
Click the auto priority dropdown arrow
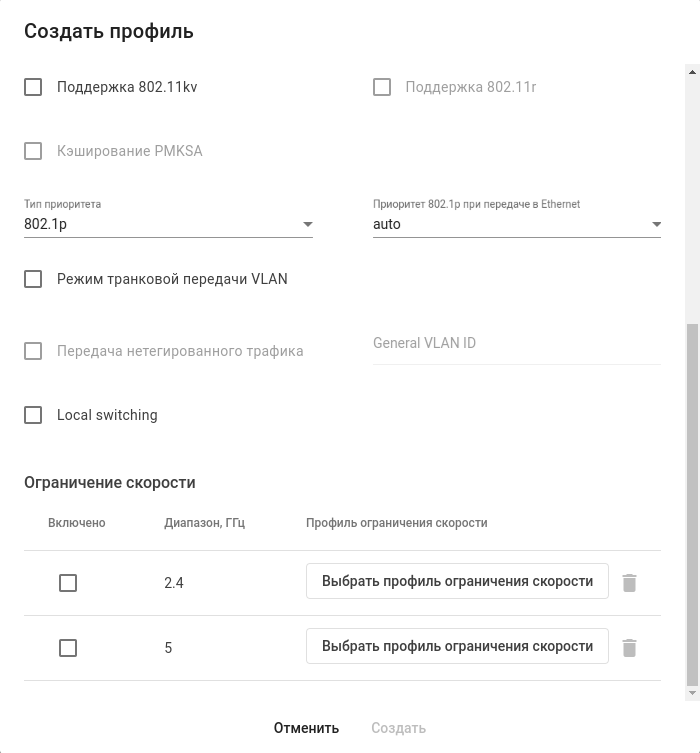[656, 225]
